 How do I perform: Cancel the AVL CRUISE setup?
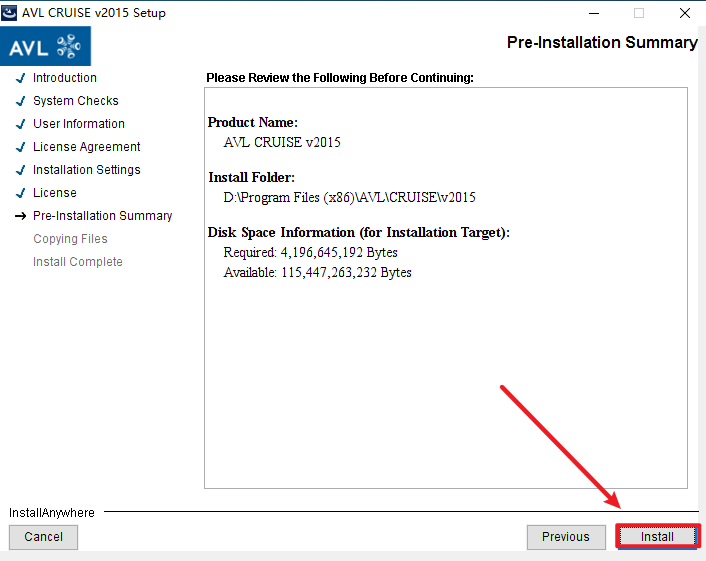(43, 537)
